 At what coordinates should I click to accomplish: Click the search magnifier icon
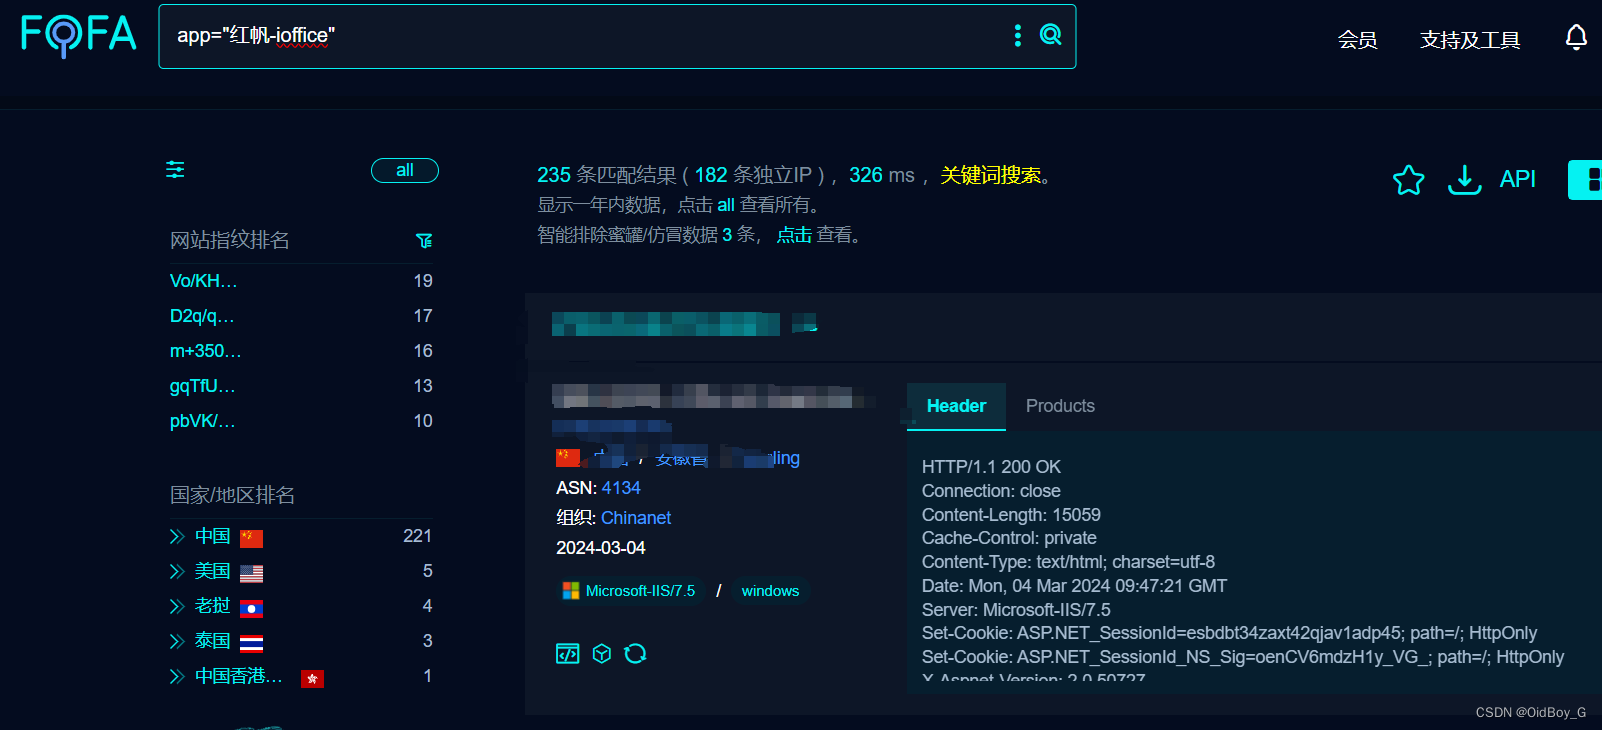1050,35
